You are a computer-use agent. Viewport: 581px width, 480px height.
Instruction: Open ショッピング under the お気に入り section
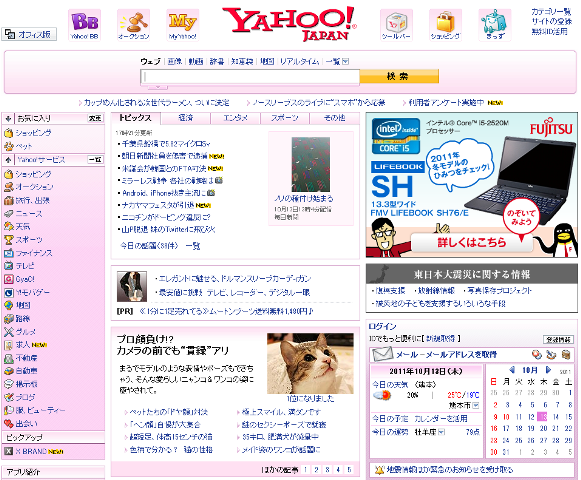pos(33,133)
